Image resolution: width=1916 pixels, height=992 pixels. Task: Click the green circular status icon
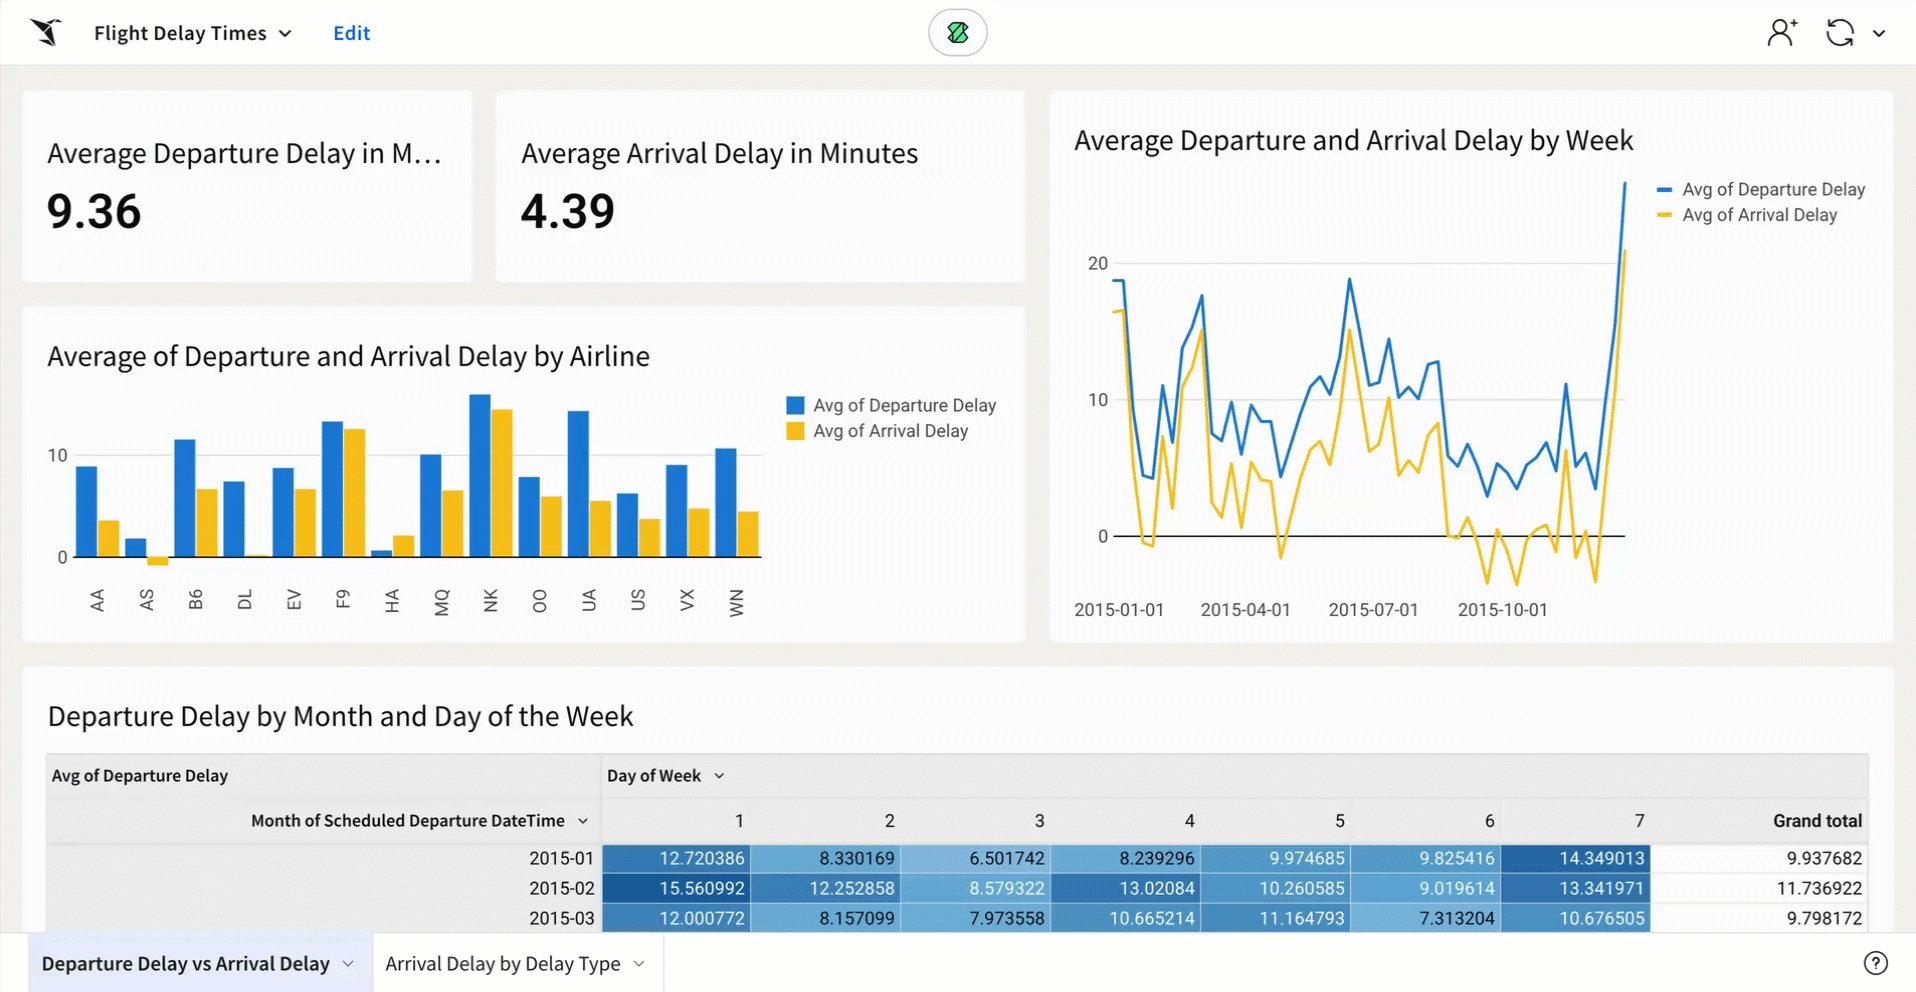(x=957, y=33)
